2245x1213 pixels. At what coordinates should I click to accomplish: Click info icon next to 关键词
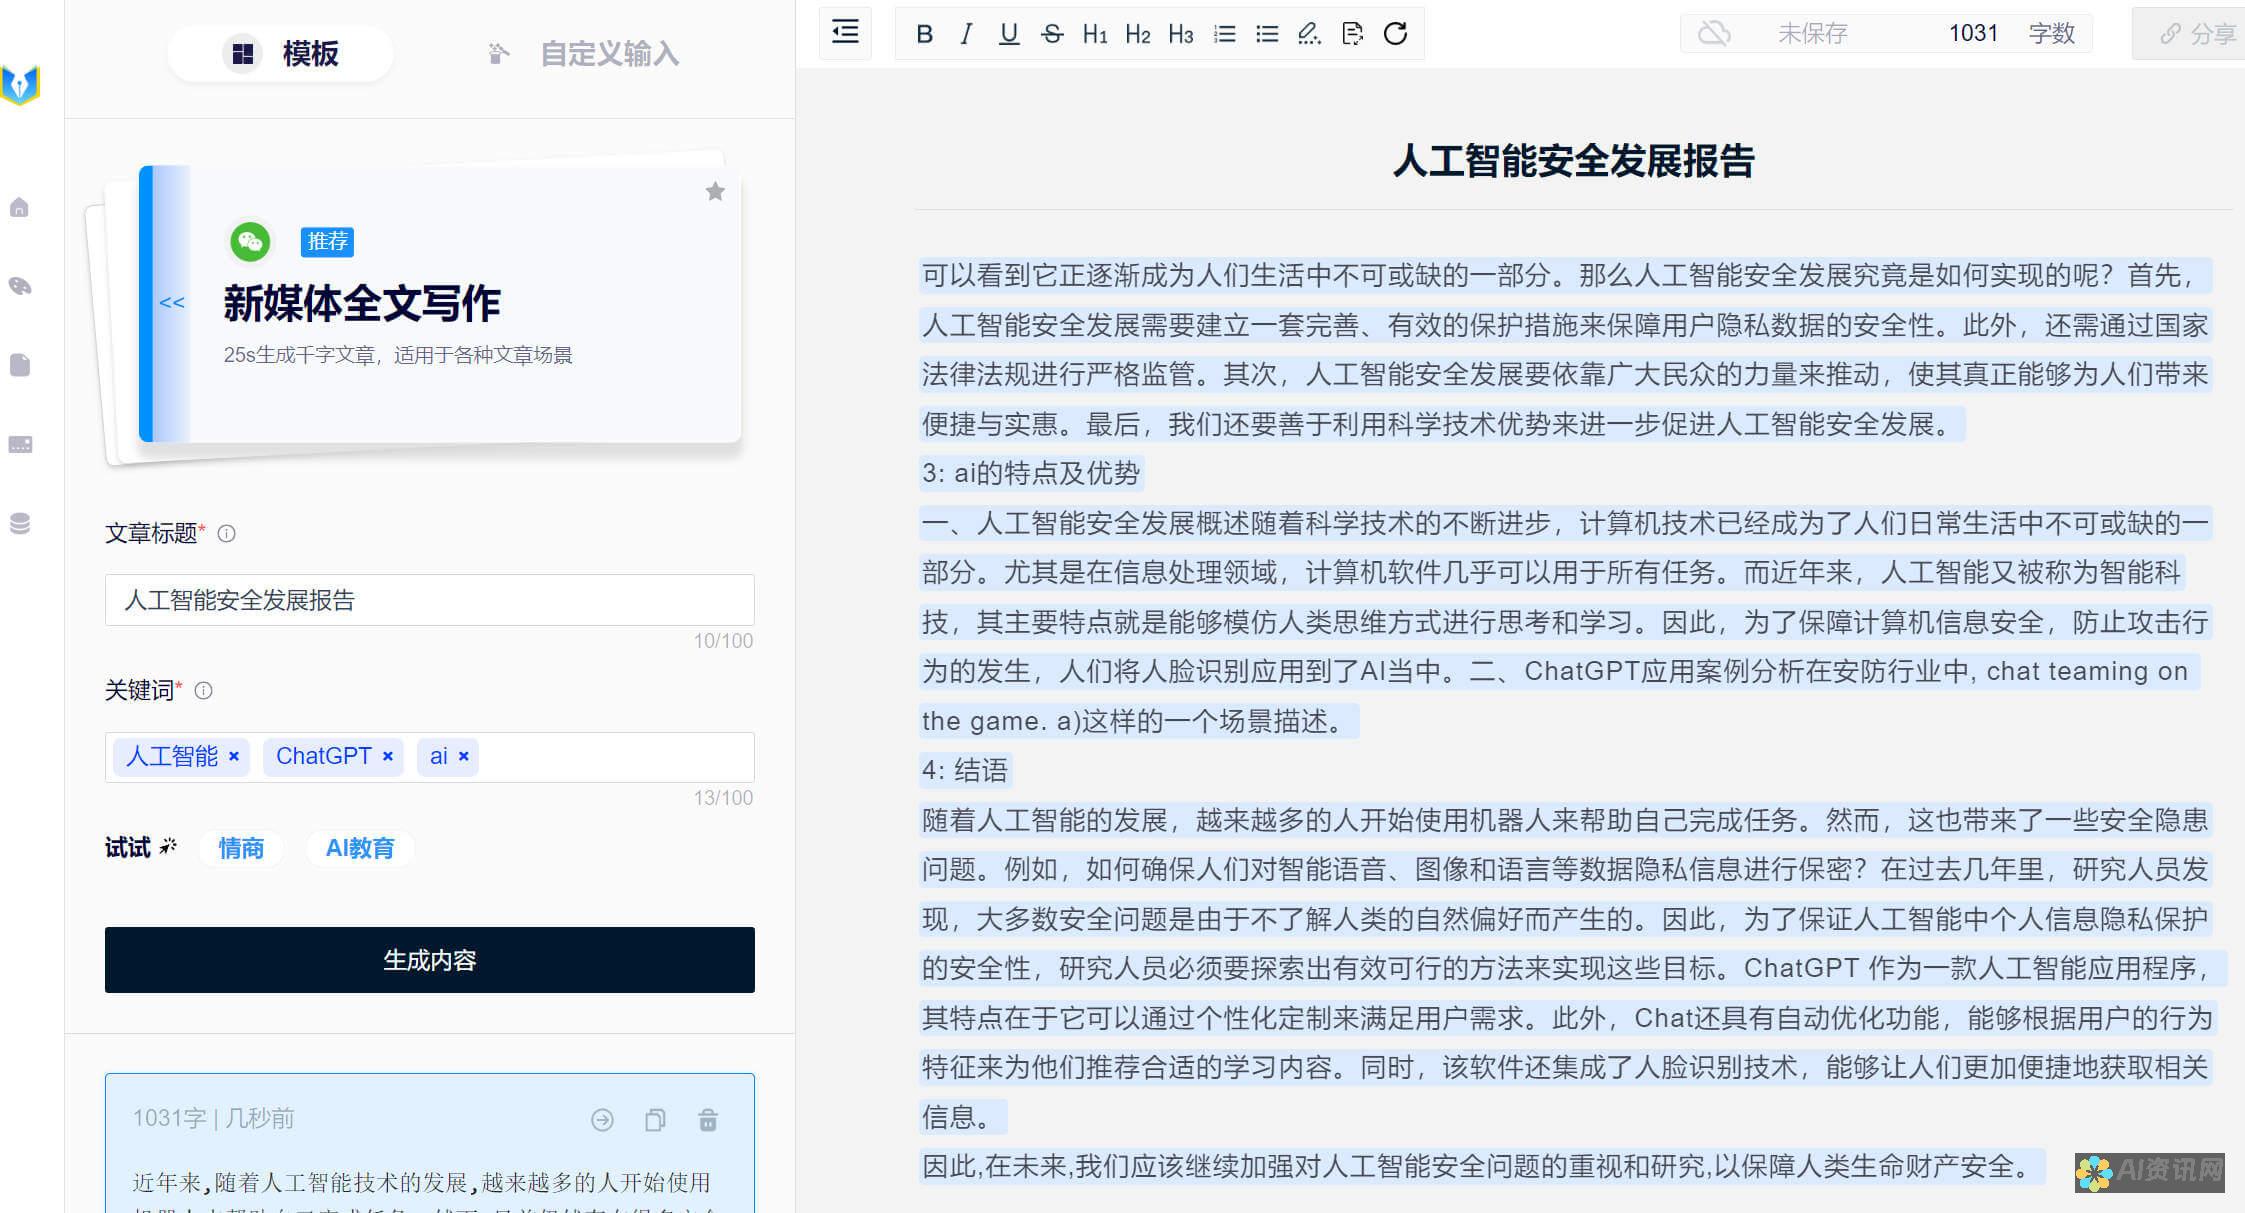203,691
